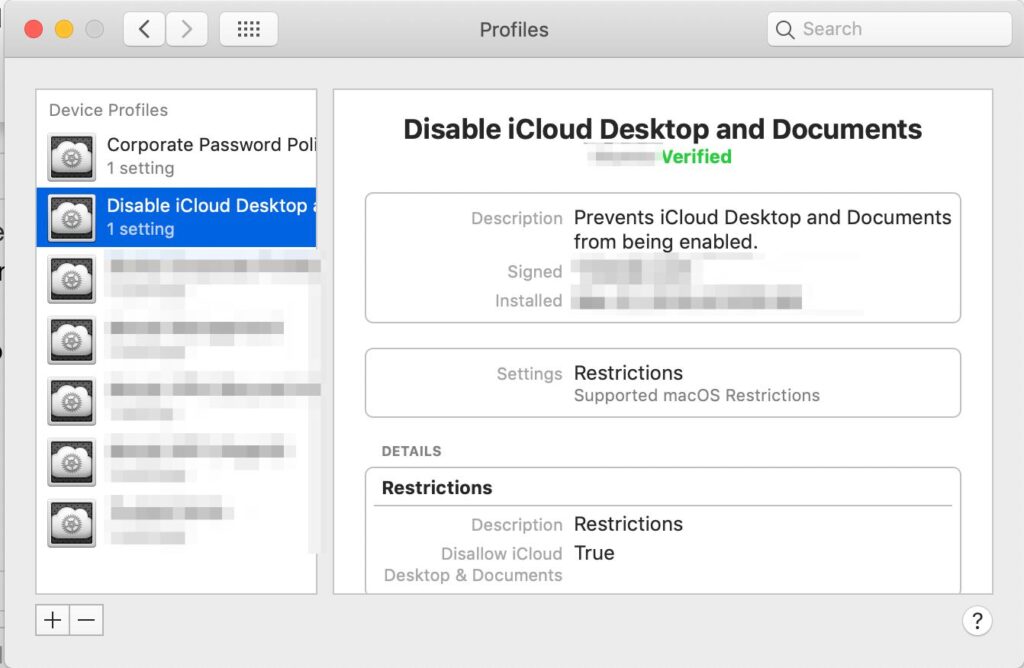
Task: Click the Signed field label
Action: (534, 272)
